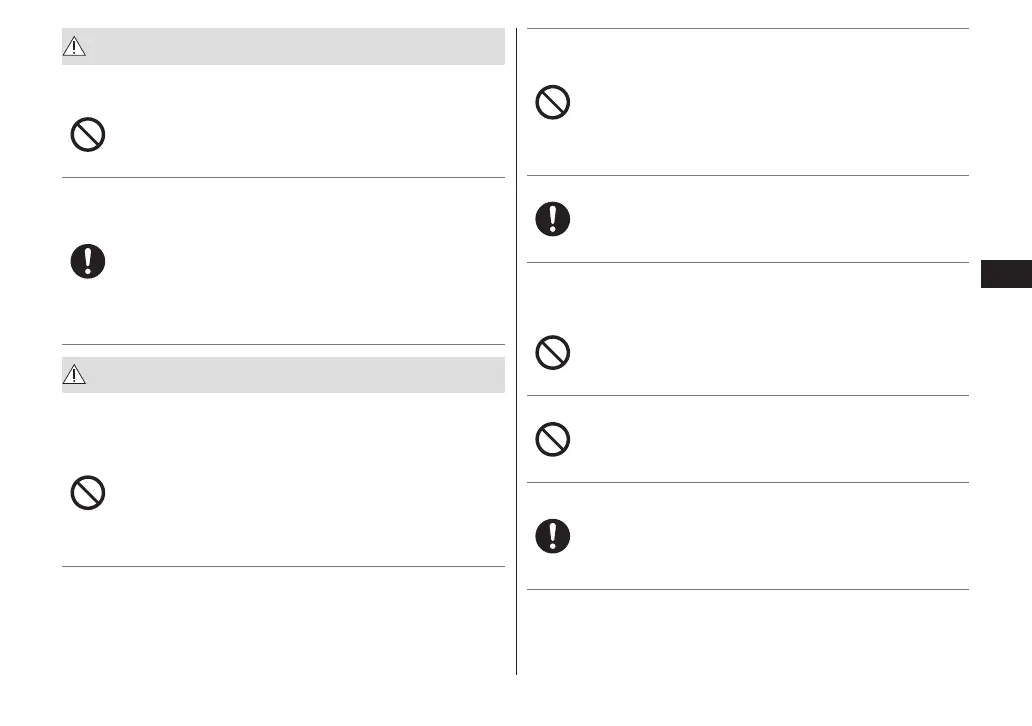
Task: Select the lowest prohibition icon in the right column
Action: pyautogui.click(x=553, y=439)
